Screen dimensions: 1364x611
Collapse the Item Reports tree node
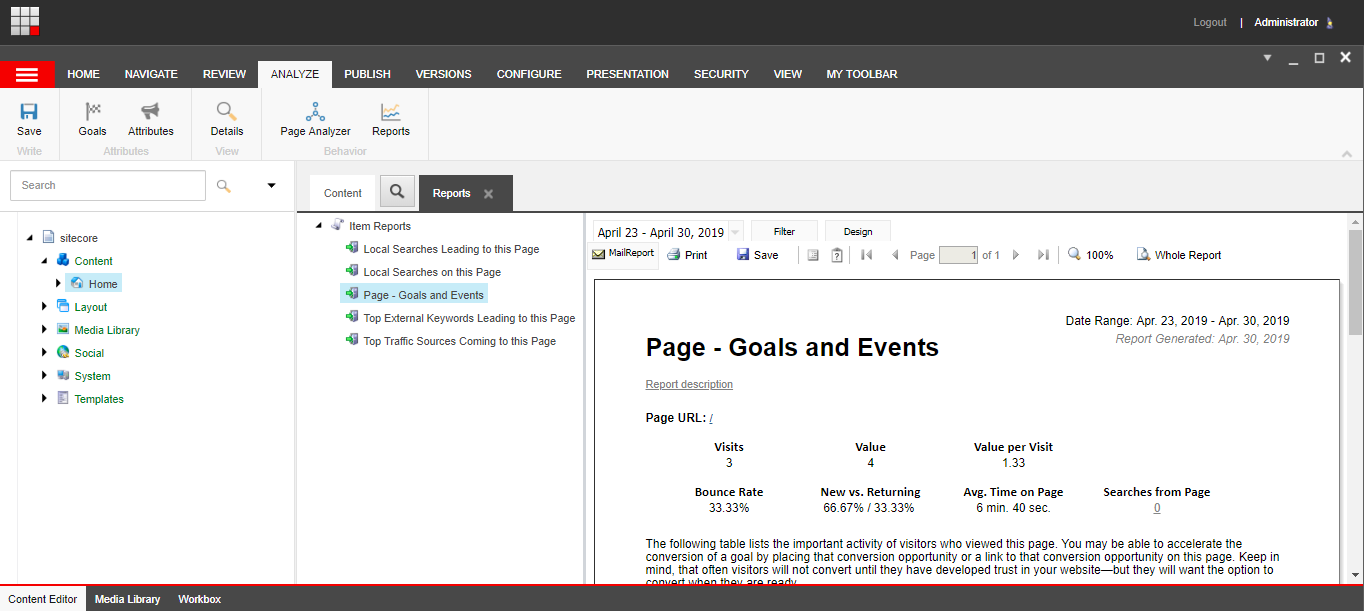click(x=319, y=226)
